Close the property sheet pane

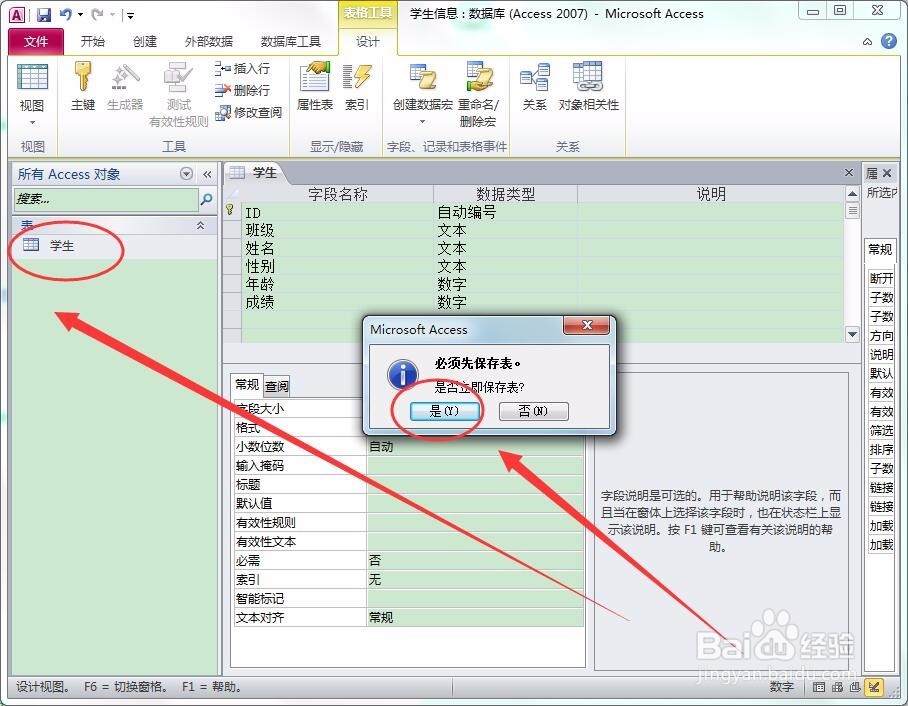click(887, 173)
